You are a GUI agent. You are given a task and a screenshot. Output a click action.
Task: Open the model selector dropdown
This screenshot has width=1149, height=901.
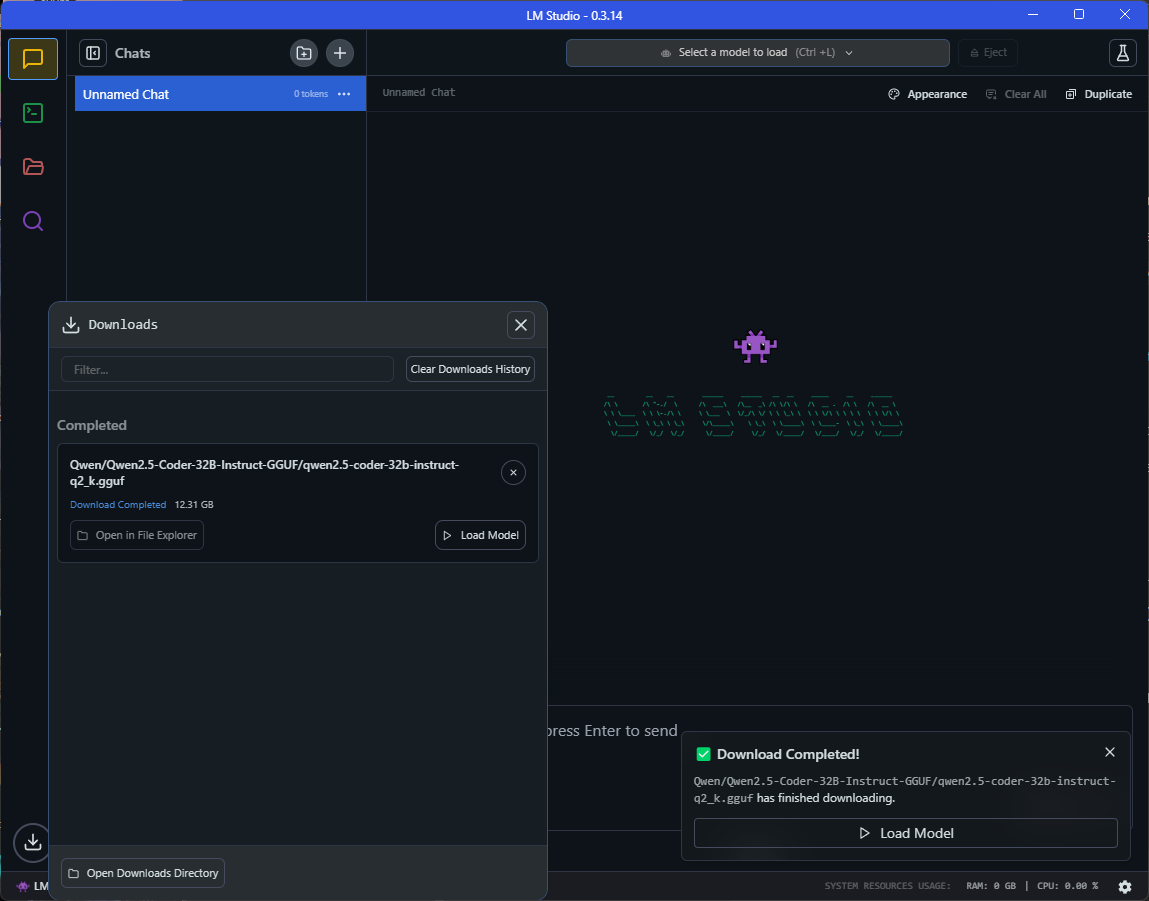click(x=758, y=53)
